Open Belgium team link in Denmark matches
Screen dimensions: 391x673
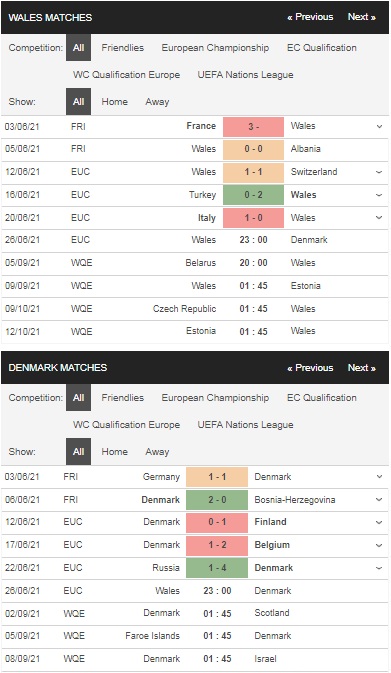[x=272, y=545]
